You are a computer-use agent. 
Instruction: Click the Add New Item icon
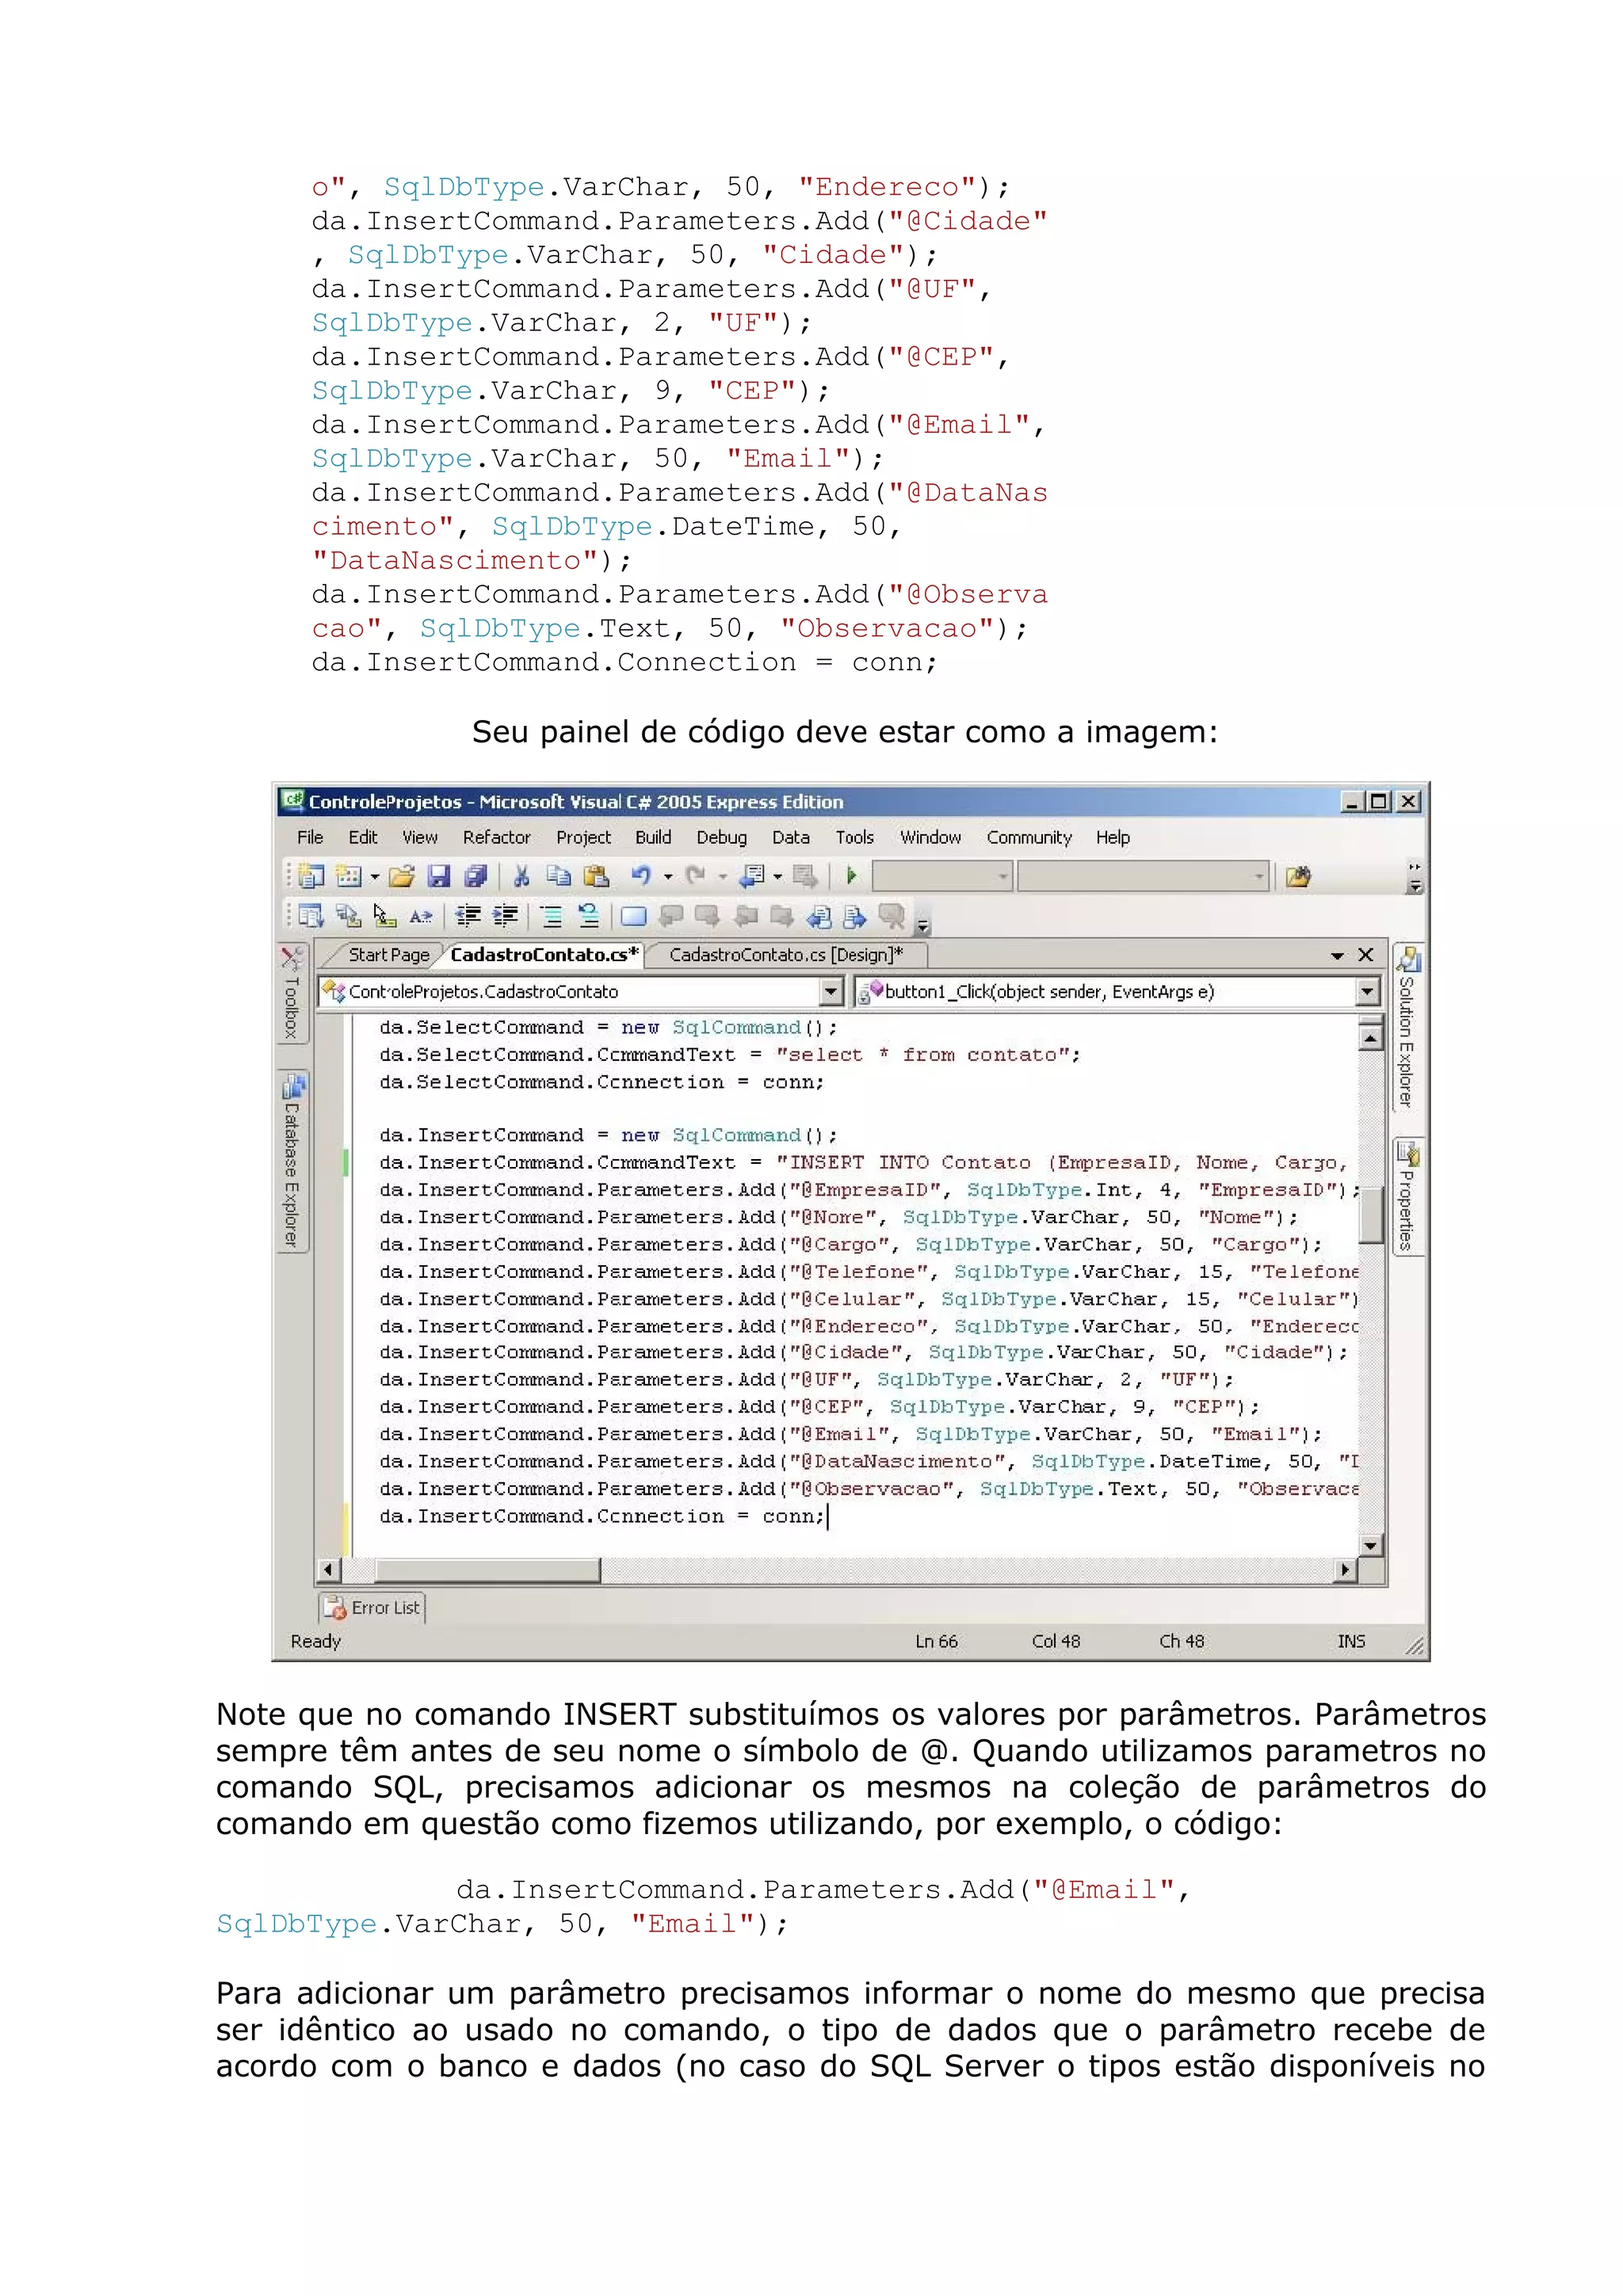click(348, 877)
